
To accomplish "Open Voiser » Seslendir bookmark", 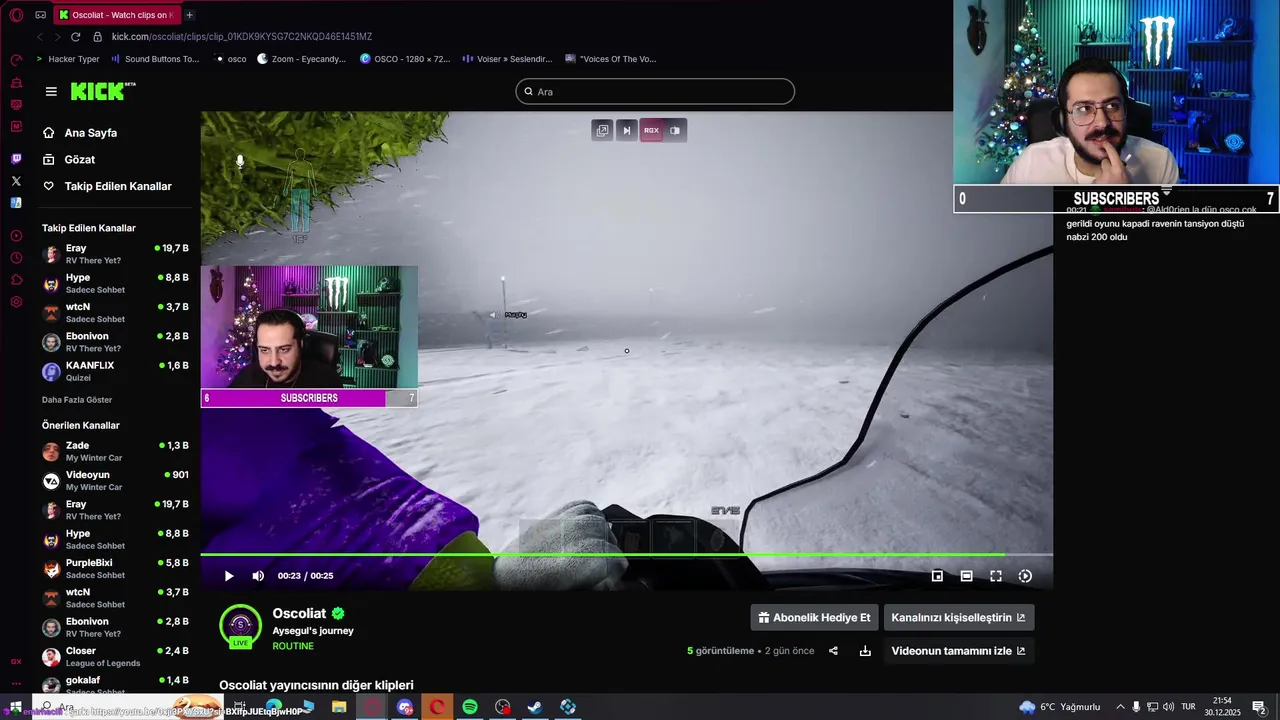I will pyautogui.click(x=507, y=59).
